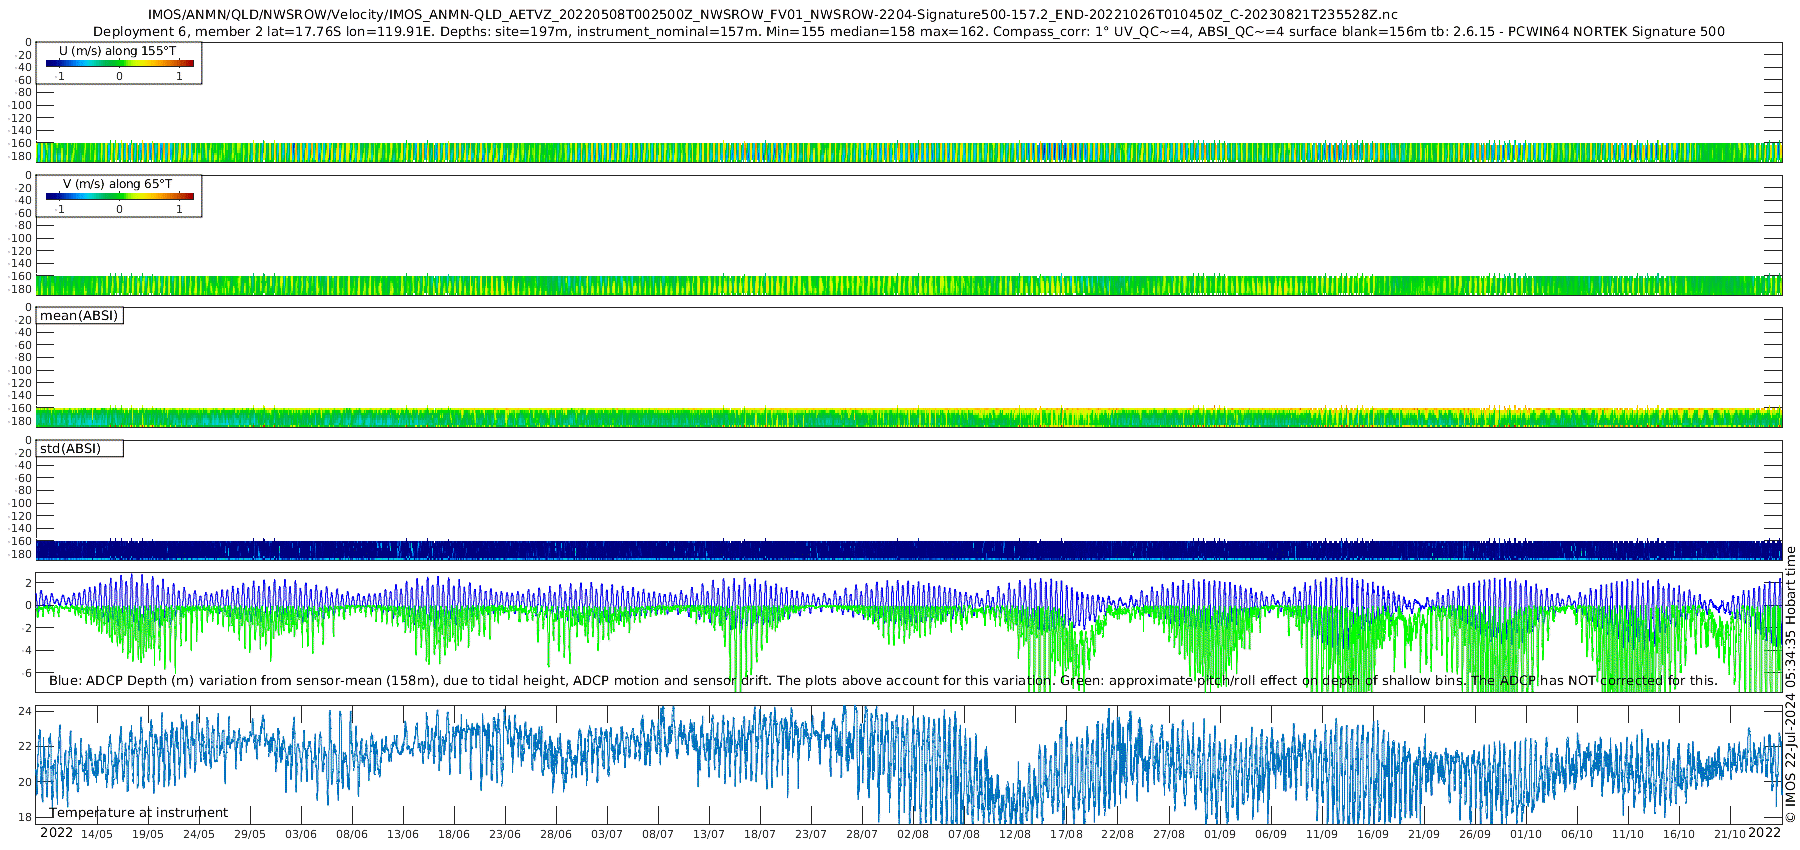Click the 2022 year label at bottom right
This screenshot has height=850, width=1800.
click(1764, 833)
